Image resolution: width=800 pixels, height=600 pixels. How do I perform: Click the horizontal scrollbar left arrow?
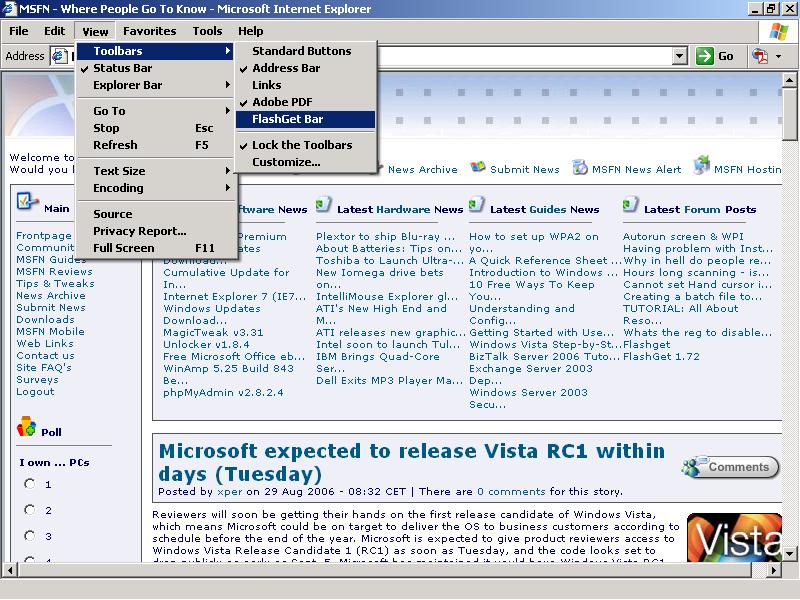pos(9,570)
